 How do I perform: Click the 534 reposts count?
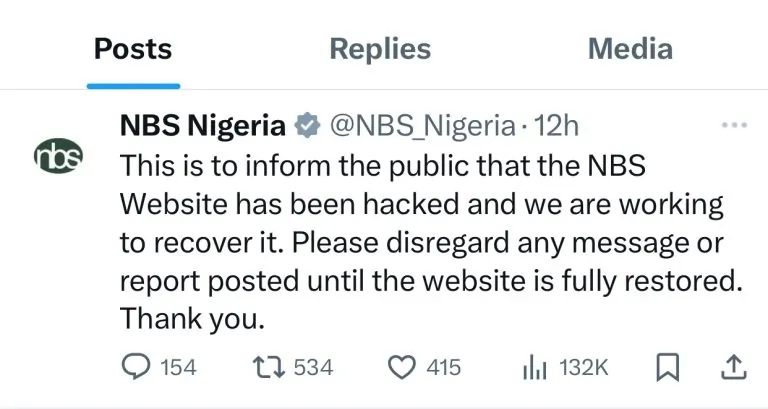pos(313,368)
